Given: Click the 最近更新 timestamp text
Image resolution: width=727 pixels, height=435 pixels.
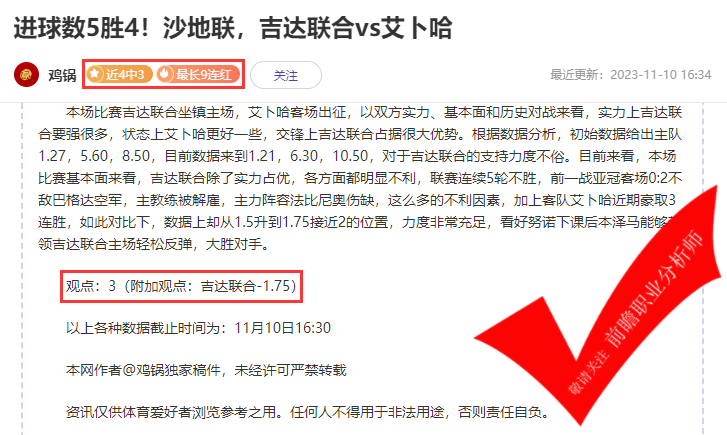Looking at the screenshot, I should 631,75.
